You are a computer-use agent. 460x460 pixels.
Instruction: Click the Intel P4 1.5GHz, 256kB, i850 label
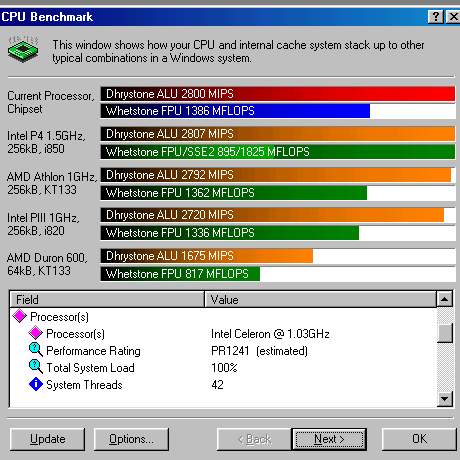point(46,142)
